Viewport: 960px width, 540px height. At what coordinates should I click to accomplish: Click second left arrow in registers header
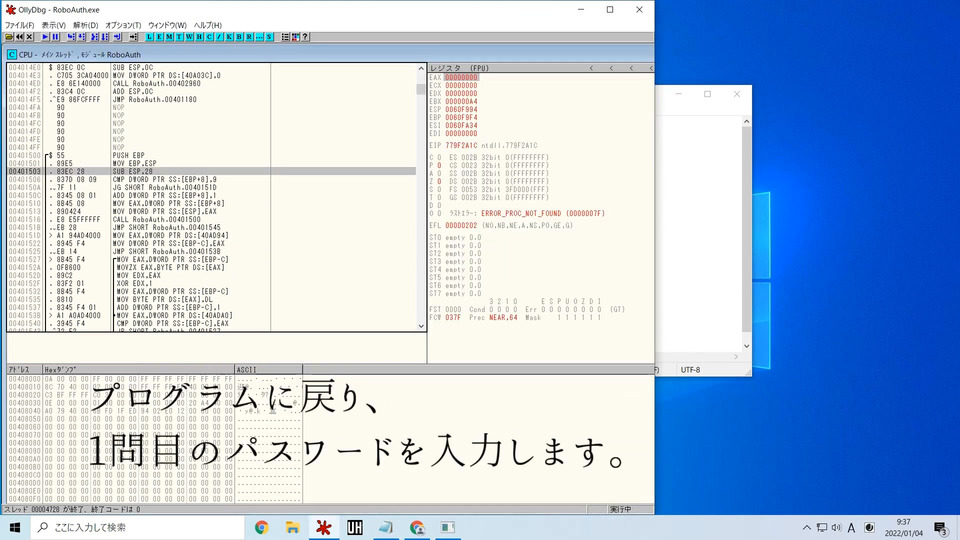pos(612,68)
